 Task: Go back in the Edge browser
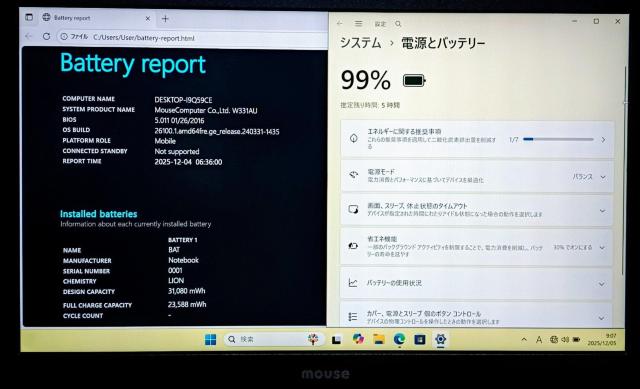click(x=29, y=36)
